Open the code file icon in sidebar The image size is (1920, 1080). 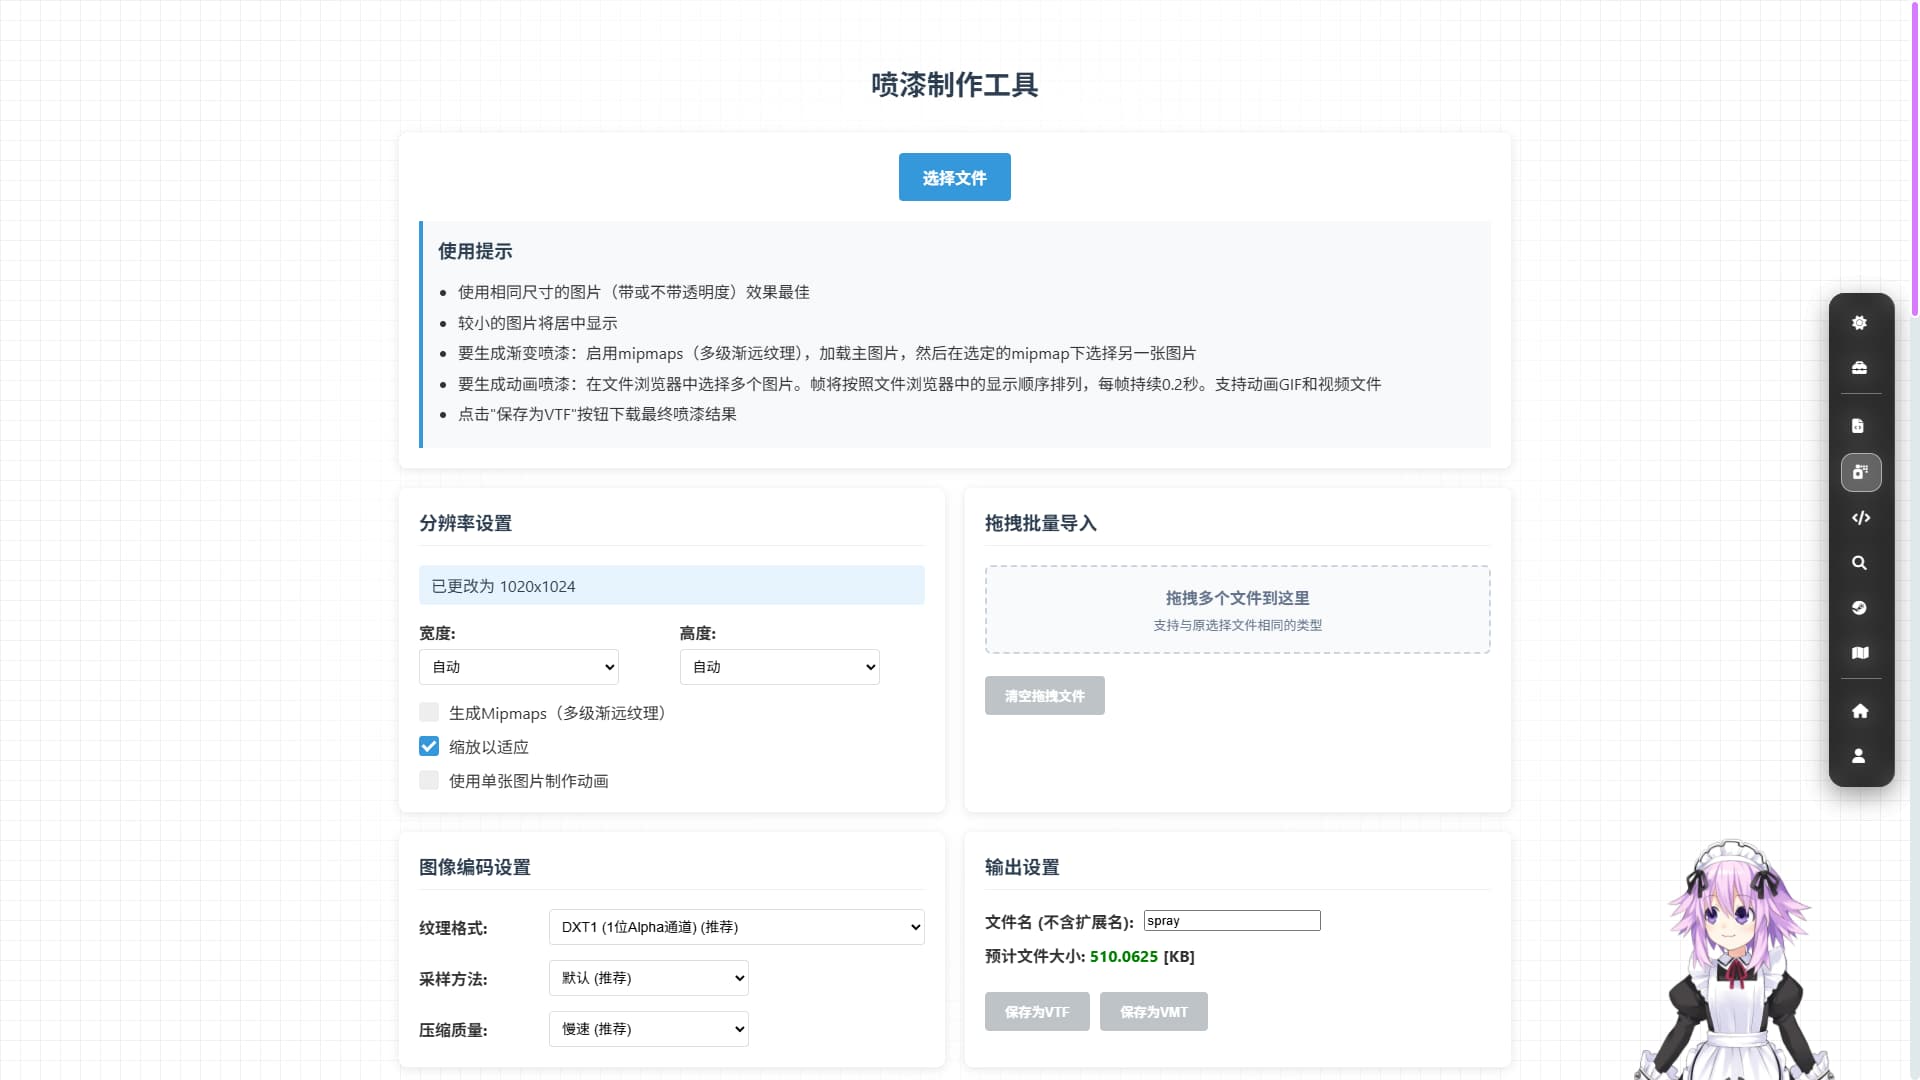[1858, 426]
